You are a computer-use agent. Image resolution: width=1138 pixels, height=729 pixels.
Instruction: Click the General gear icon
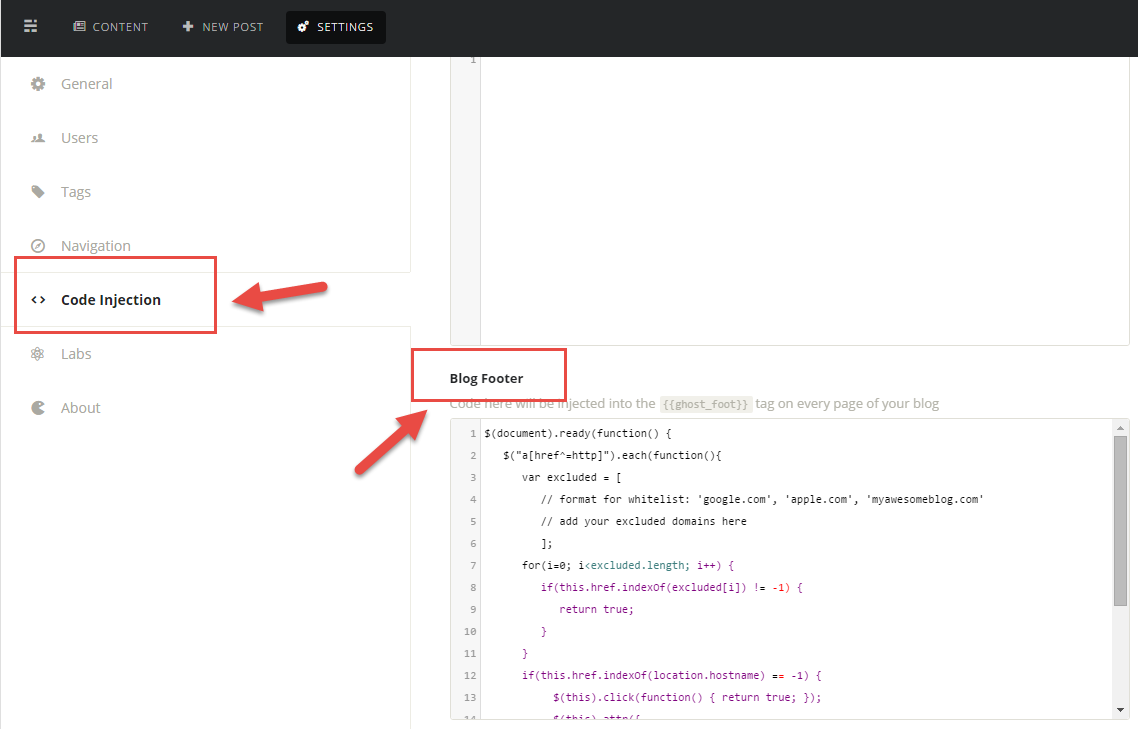click(x=38, y=84)
